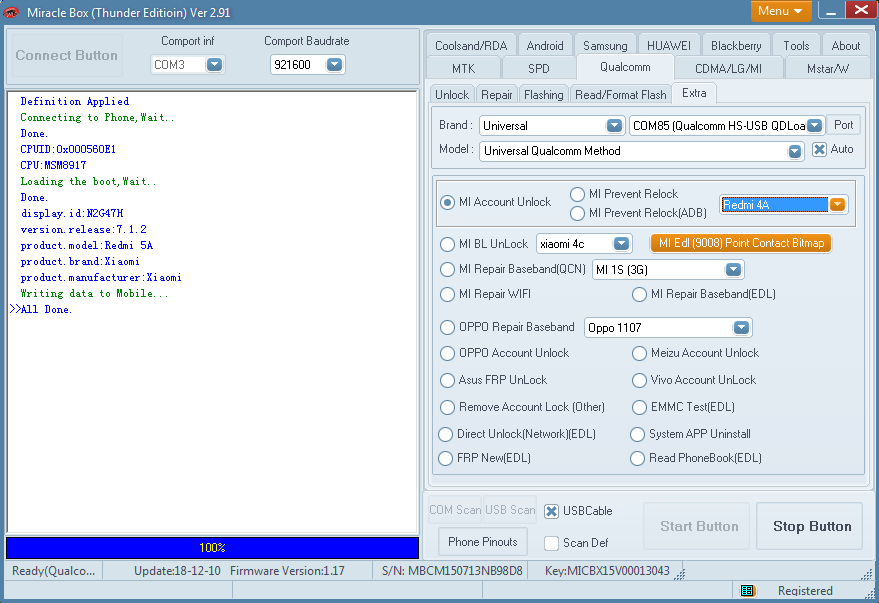The height and width of the screenshot is (603, 879).
Task: Expand the Comport Baudrate 921600 dropdown
Action: 334,64
